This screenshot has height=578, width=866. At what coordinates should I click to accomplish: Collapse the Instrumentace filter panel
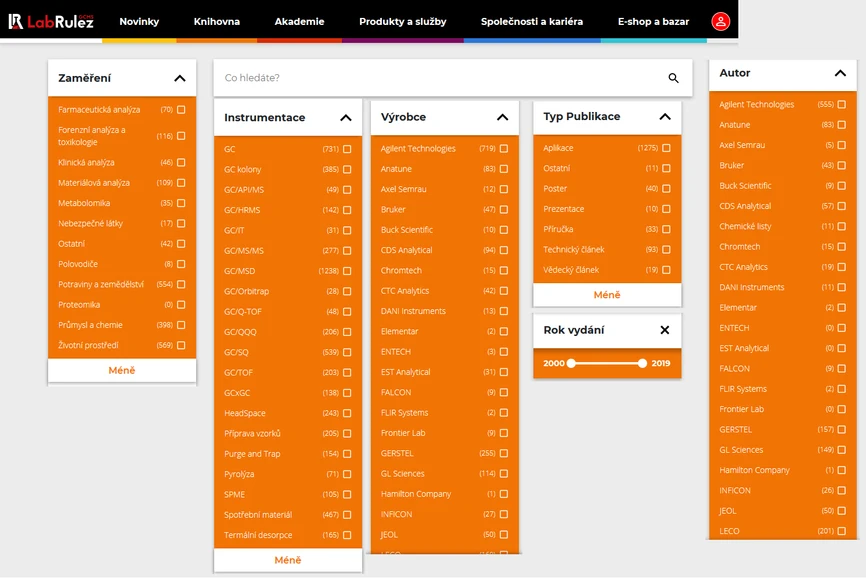pyautogui.click(x=346, y=117)
